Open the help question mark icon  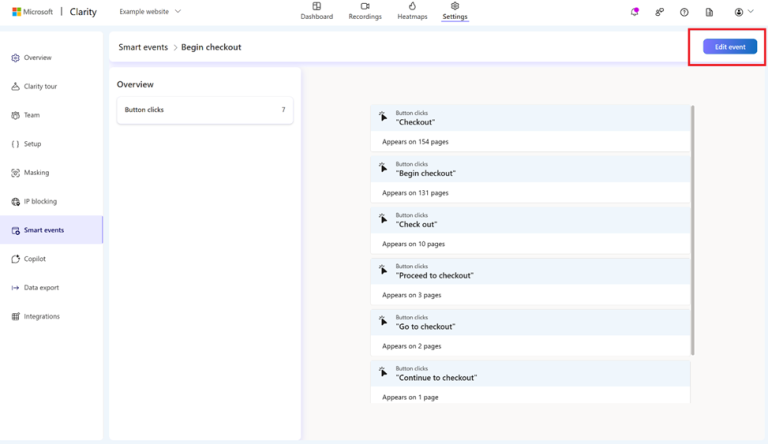pyautogui.click(x=684, y=12)
